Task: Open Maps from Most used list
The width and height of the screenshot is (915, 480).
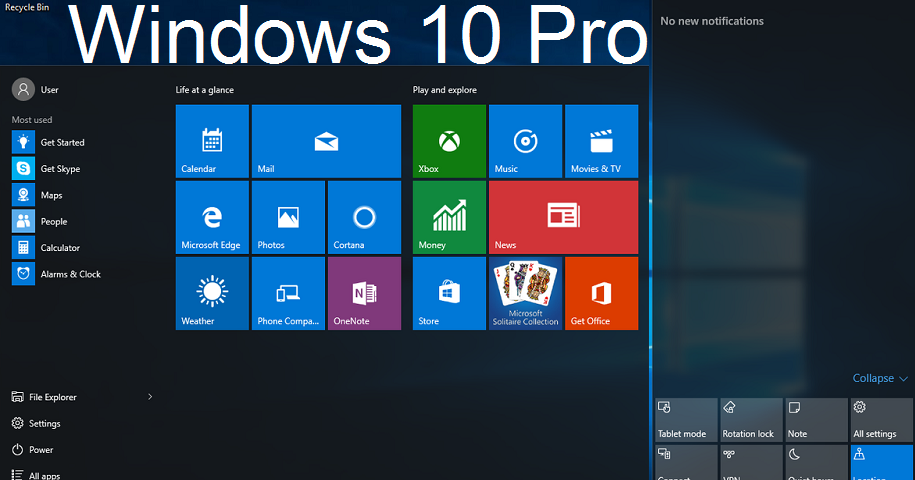Action: click(x=37, y=195)
